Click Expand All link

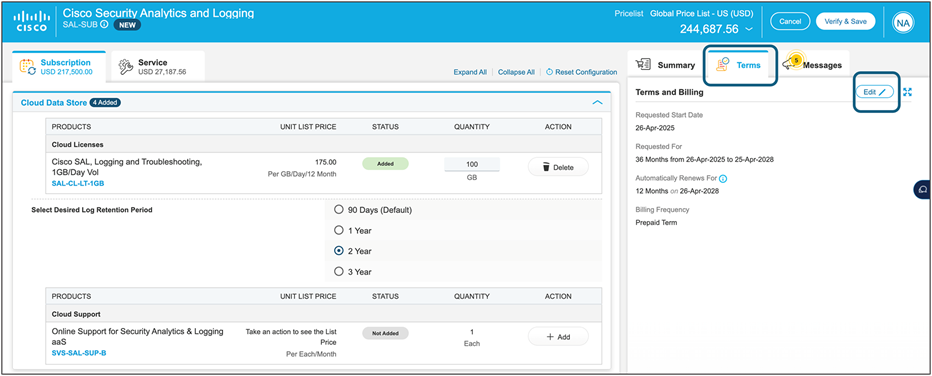point(470,72)
